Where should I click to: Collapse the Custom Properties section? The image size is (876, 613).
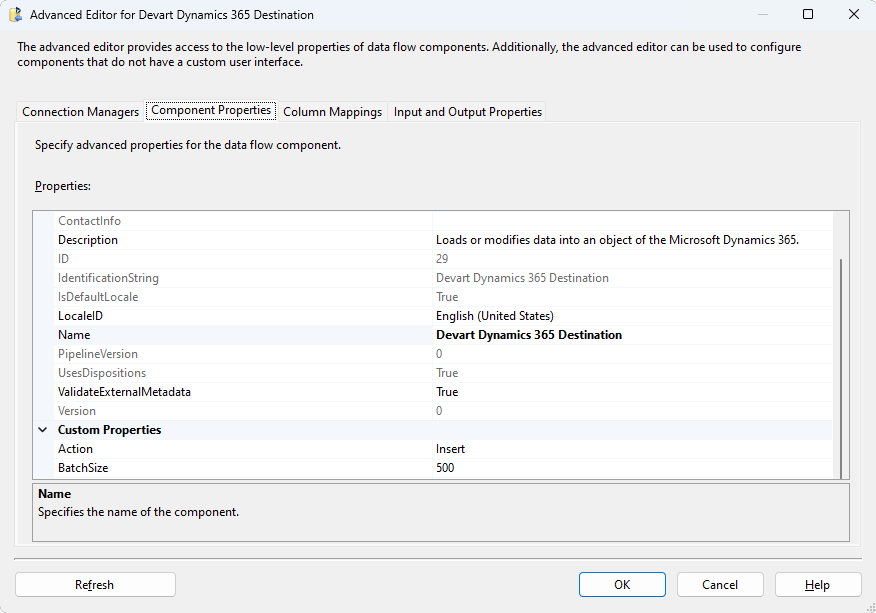click(x=43, y=430)
